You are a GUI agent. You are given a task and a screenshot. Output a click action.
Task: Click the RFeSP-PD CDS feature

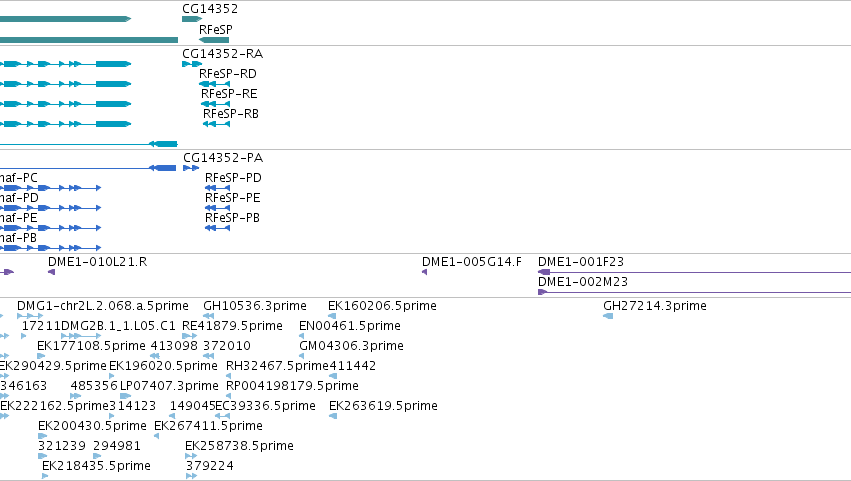[x=217, y=188]
